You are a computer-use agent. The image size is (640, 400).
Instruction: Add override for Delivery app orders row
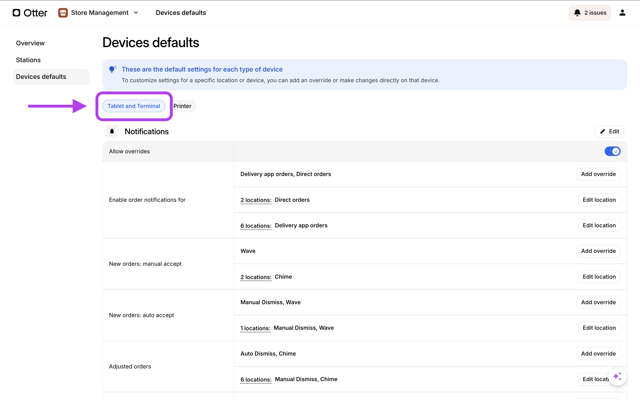(x=598, y=174)
